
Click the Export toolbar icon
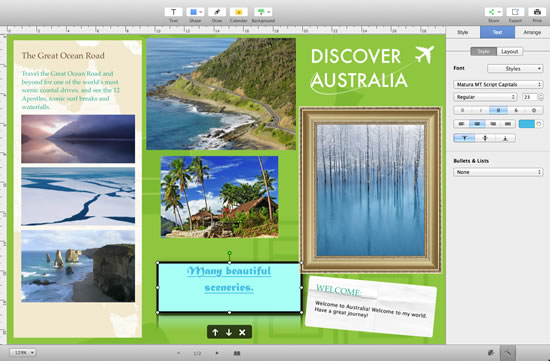pyautogui.click(x=515, y=12)
